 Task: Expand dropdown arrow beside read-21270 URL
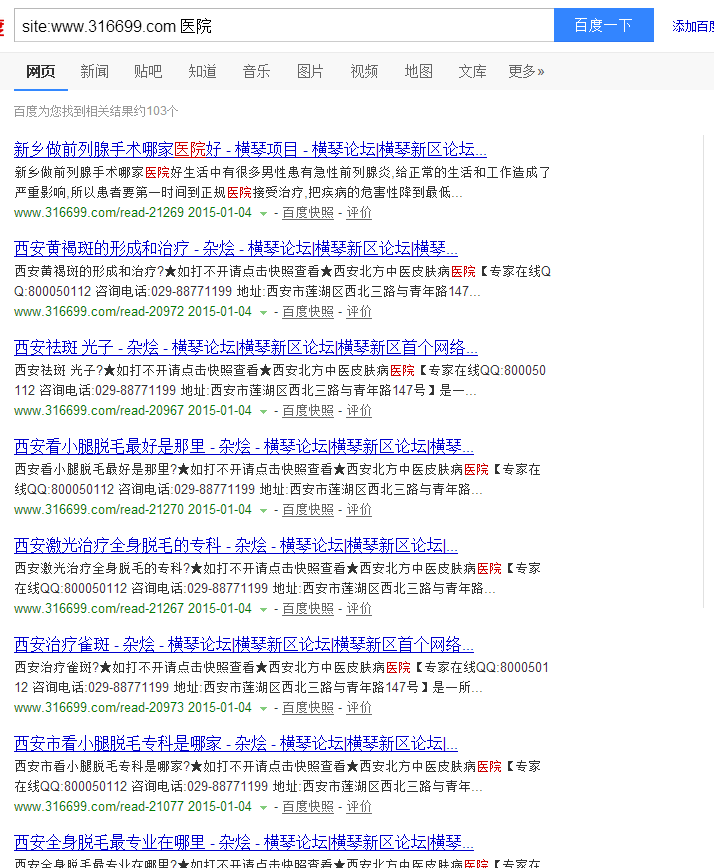[x=263, y=510]
